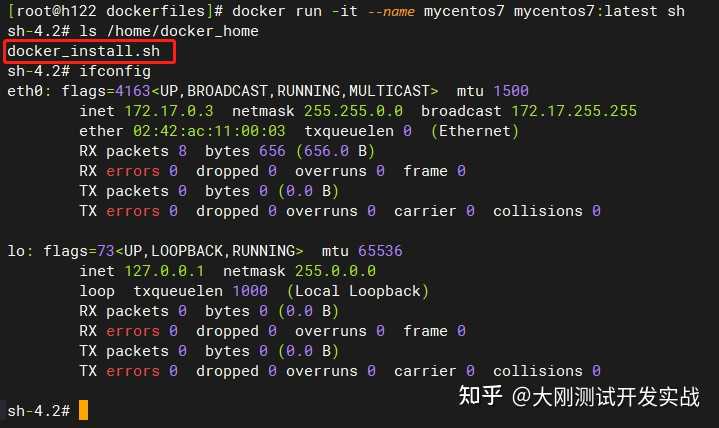Click the --name option in the command
The width and height of the screenshot is (719, 428).
click(x=391, y=11)
